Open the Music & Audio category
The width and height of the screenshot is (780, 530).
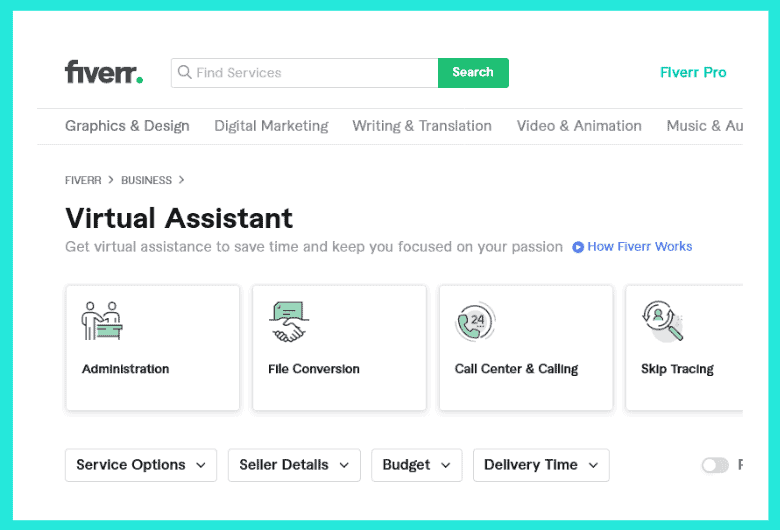(704, 126)
